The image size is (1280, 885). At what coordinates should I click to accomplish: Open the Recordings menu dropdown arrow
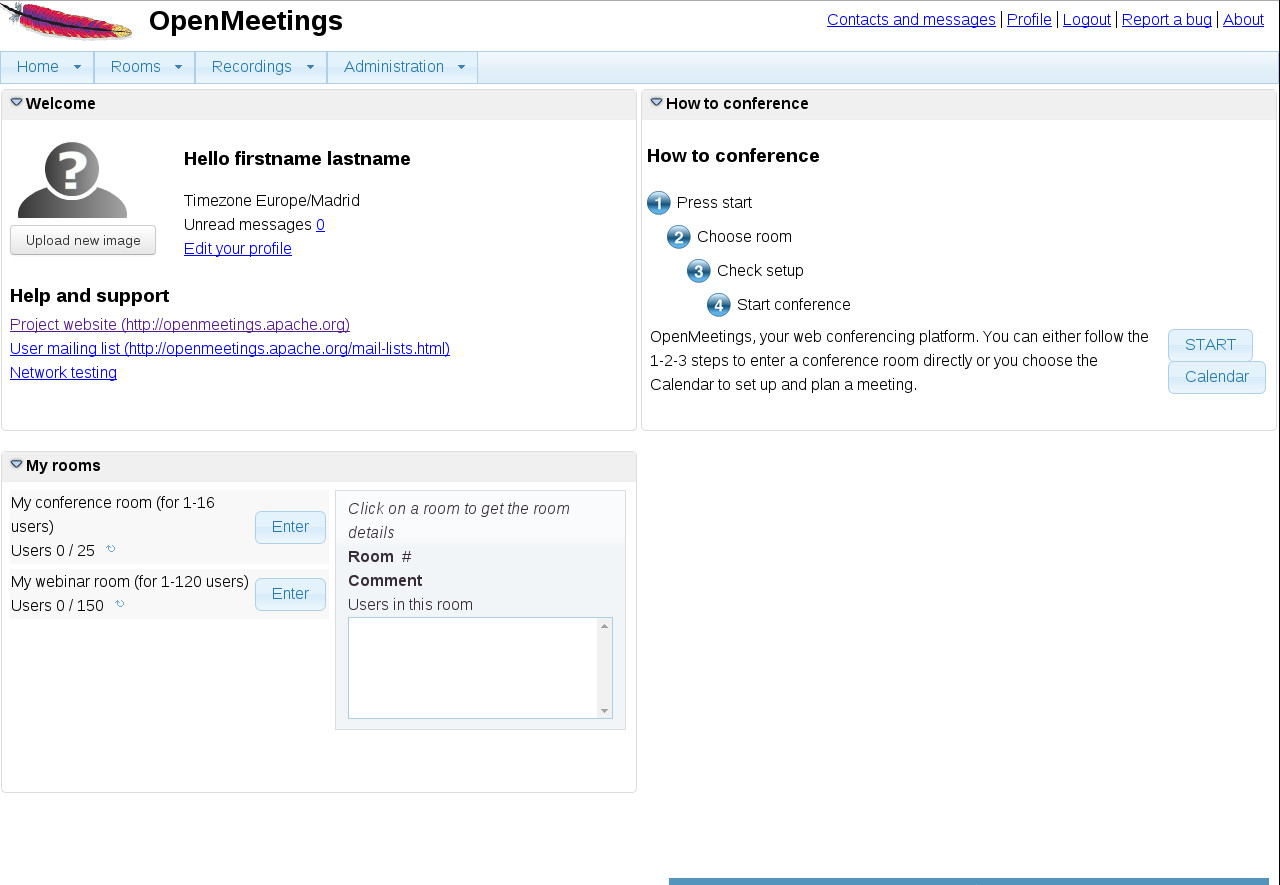pyautogui.click(x=310, y=67)
